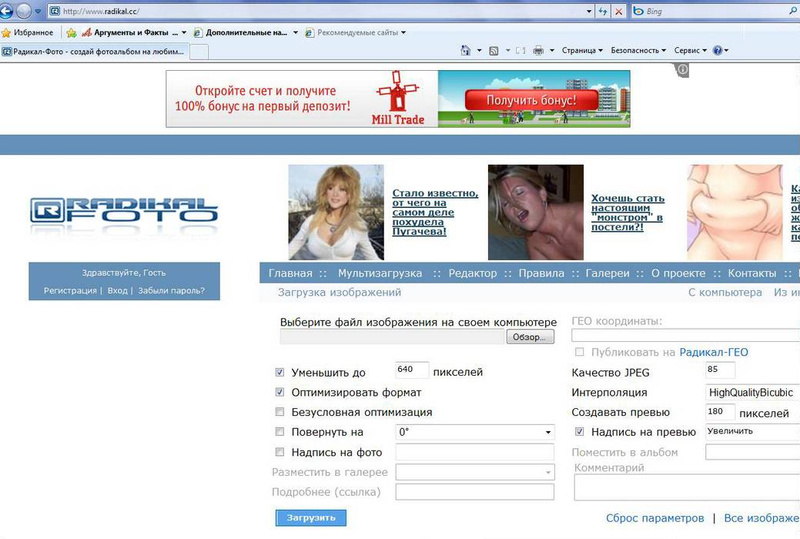Click the browser Forward arrow button
The image size is (800, 539).
(x=23, y=11)
